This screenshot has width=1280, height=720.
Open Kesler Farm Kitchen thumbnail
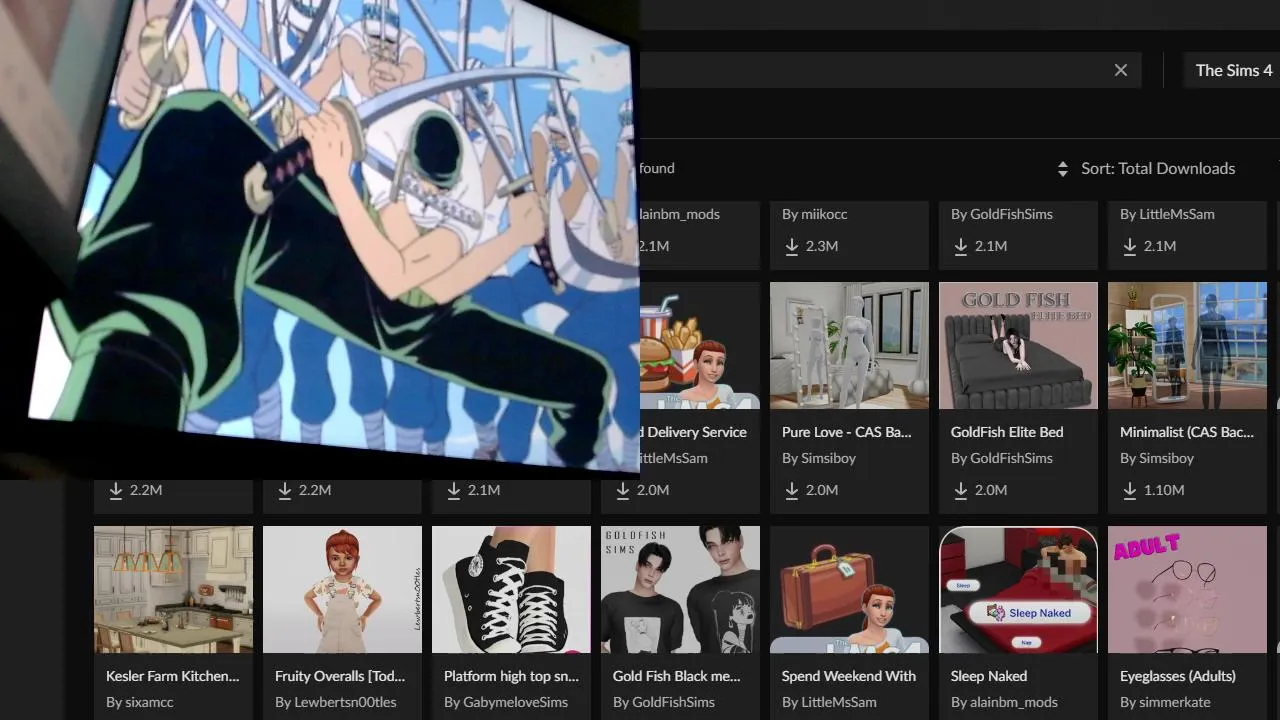173,589
